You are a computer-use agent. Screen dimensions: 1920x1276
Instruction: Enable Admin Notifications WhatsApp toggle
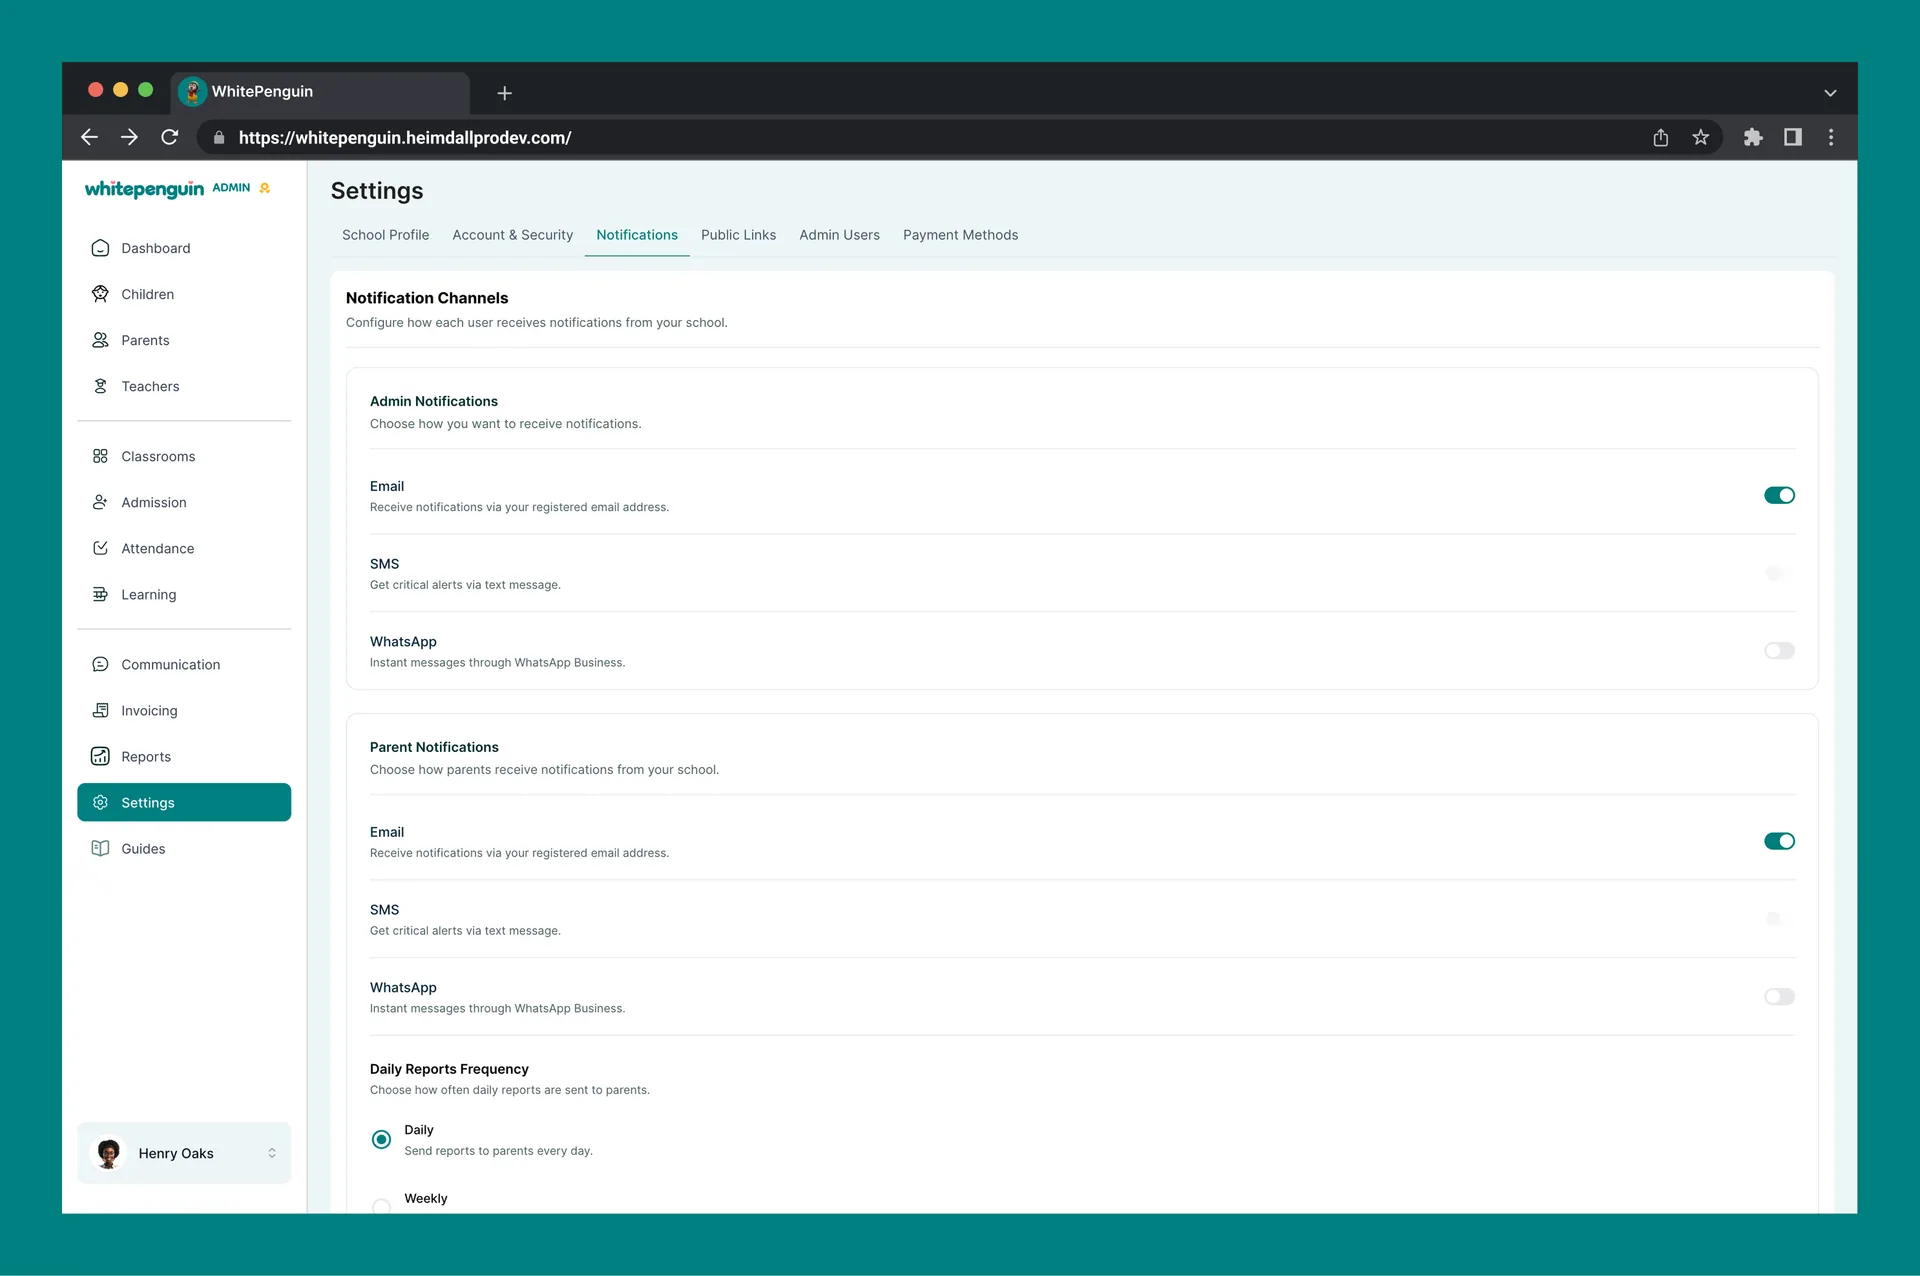1779,651
